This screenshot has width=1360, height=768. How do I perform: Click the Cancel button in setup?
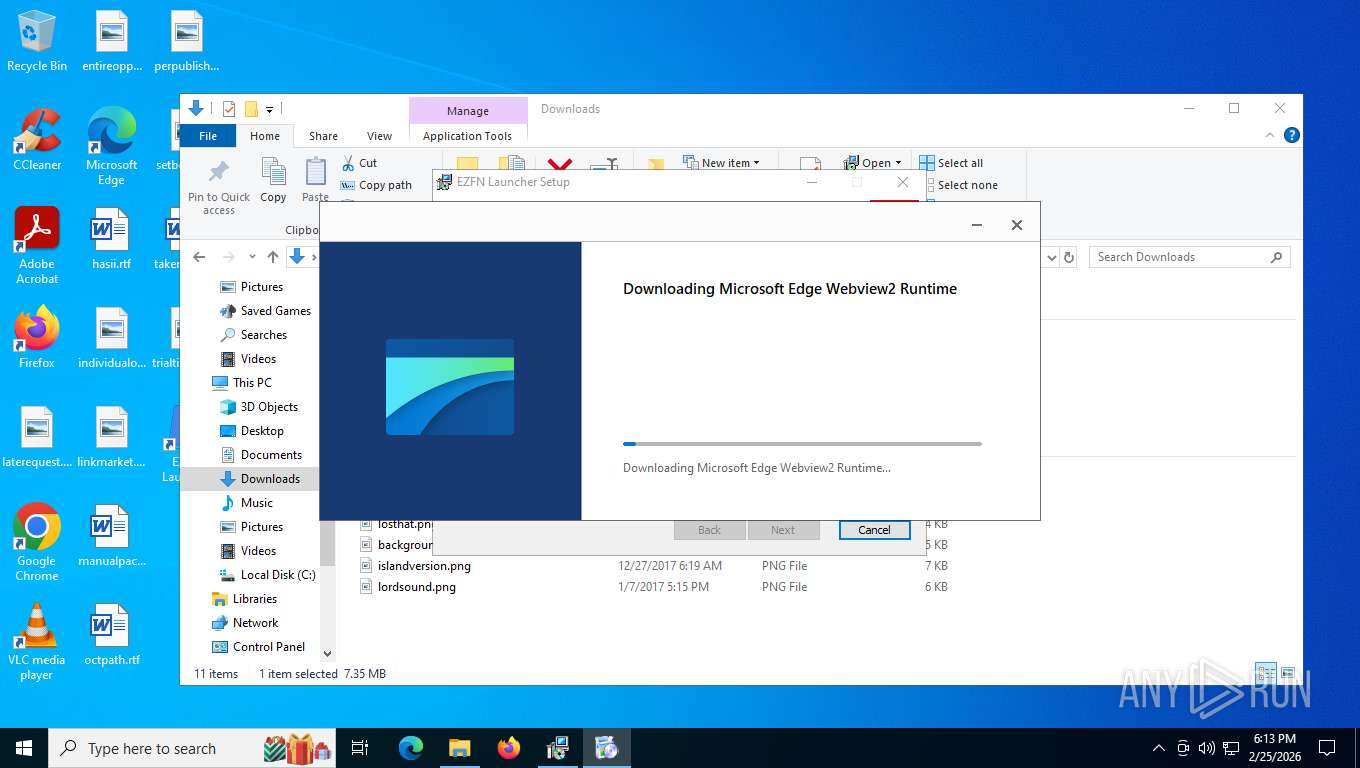(x=874, y=530)
